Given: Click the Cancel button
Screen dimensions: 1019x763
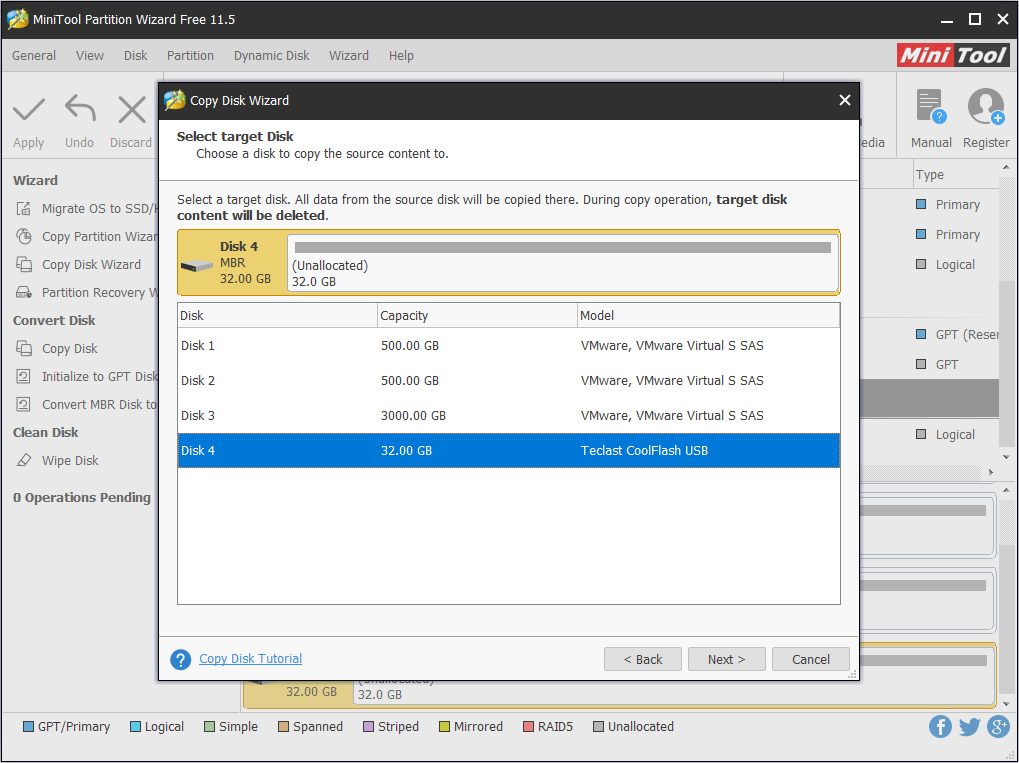Looking at the screenshot, I should [x=810, y=659].
